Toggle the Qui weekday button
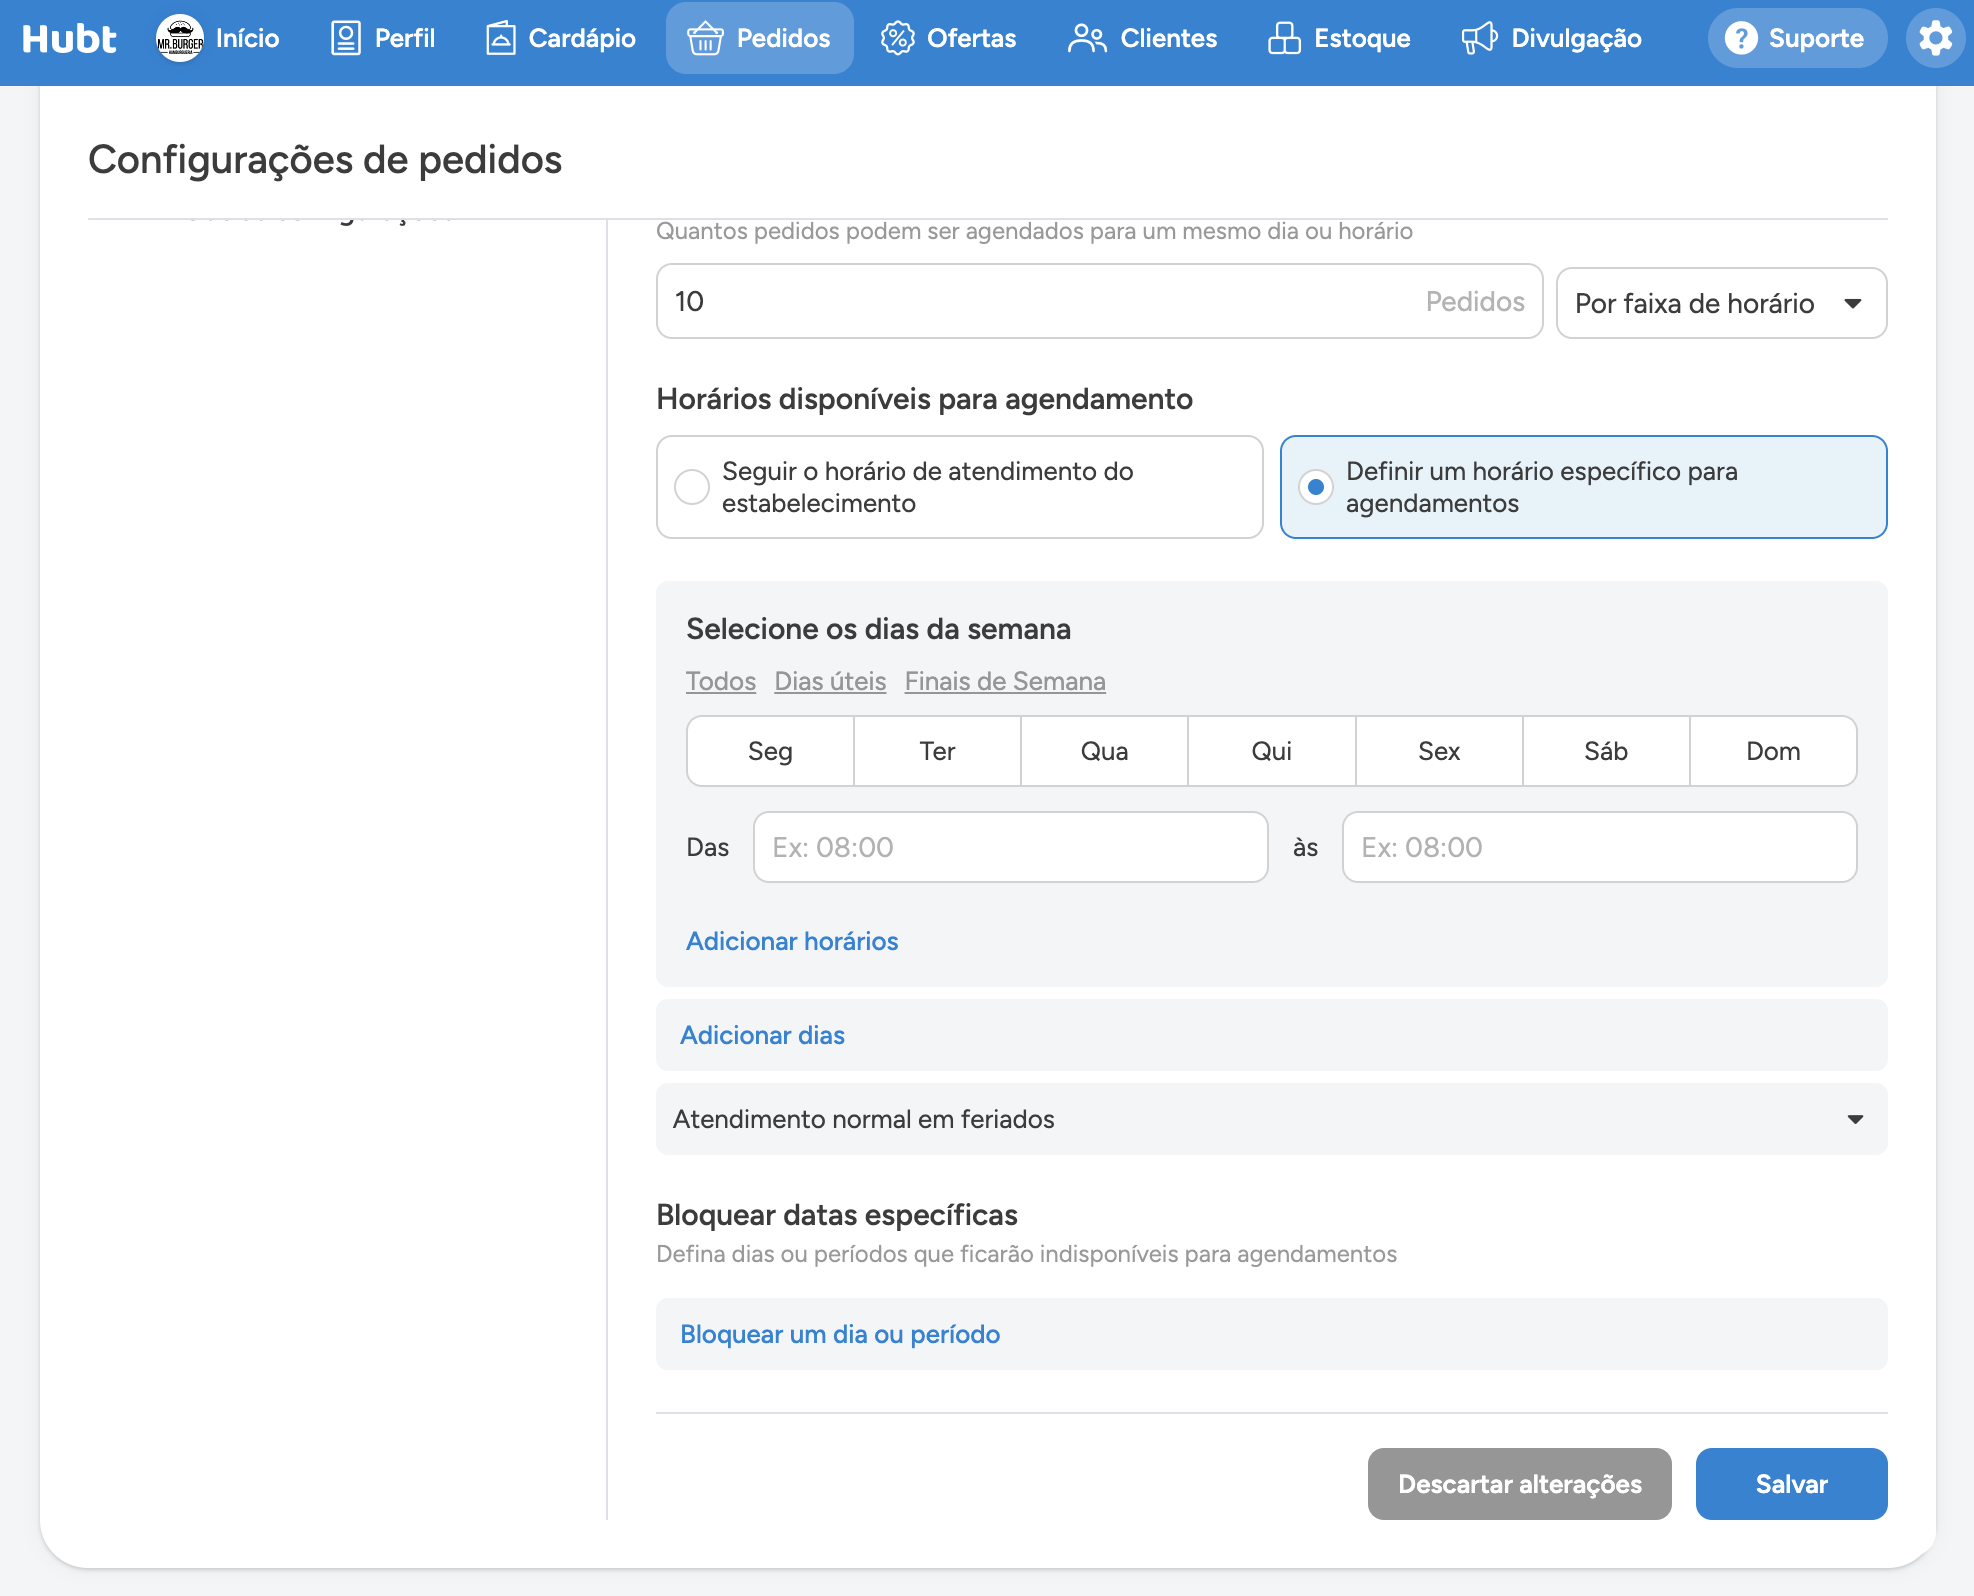This screenshot has width=1974, height=1596. click(x=1272, y=751)
